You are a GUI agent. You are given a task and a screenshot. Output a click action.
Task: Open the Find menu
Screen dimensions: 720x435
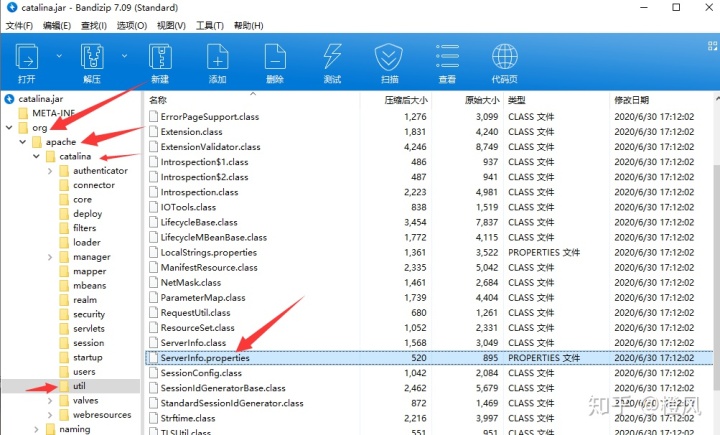click(x=94, y=26)
